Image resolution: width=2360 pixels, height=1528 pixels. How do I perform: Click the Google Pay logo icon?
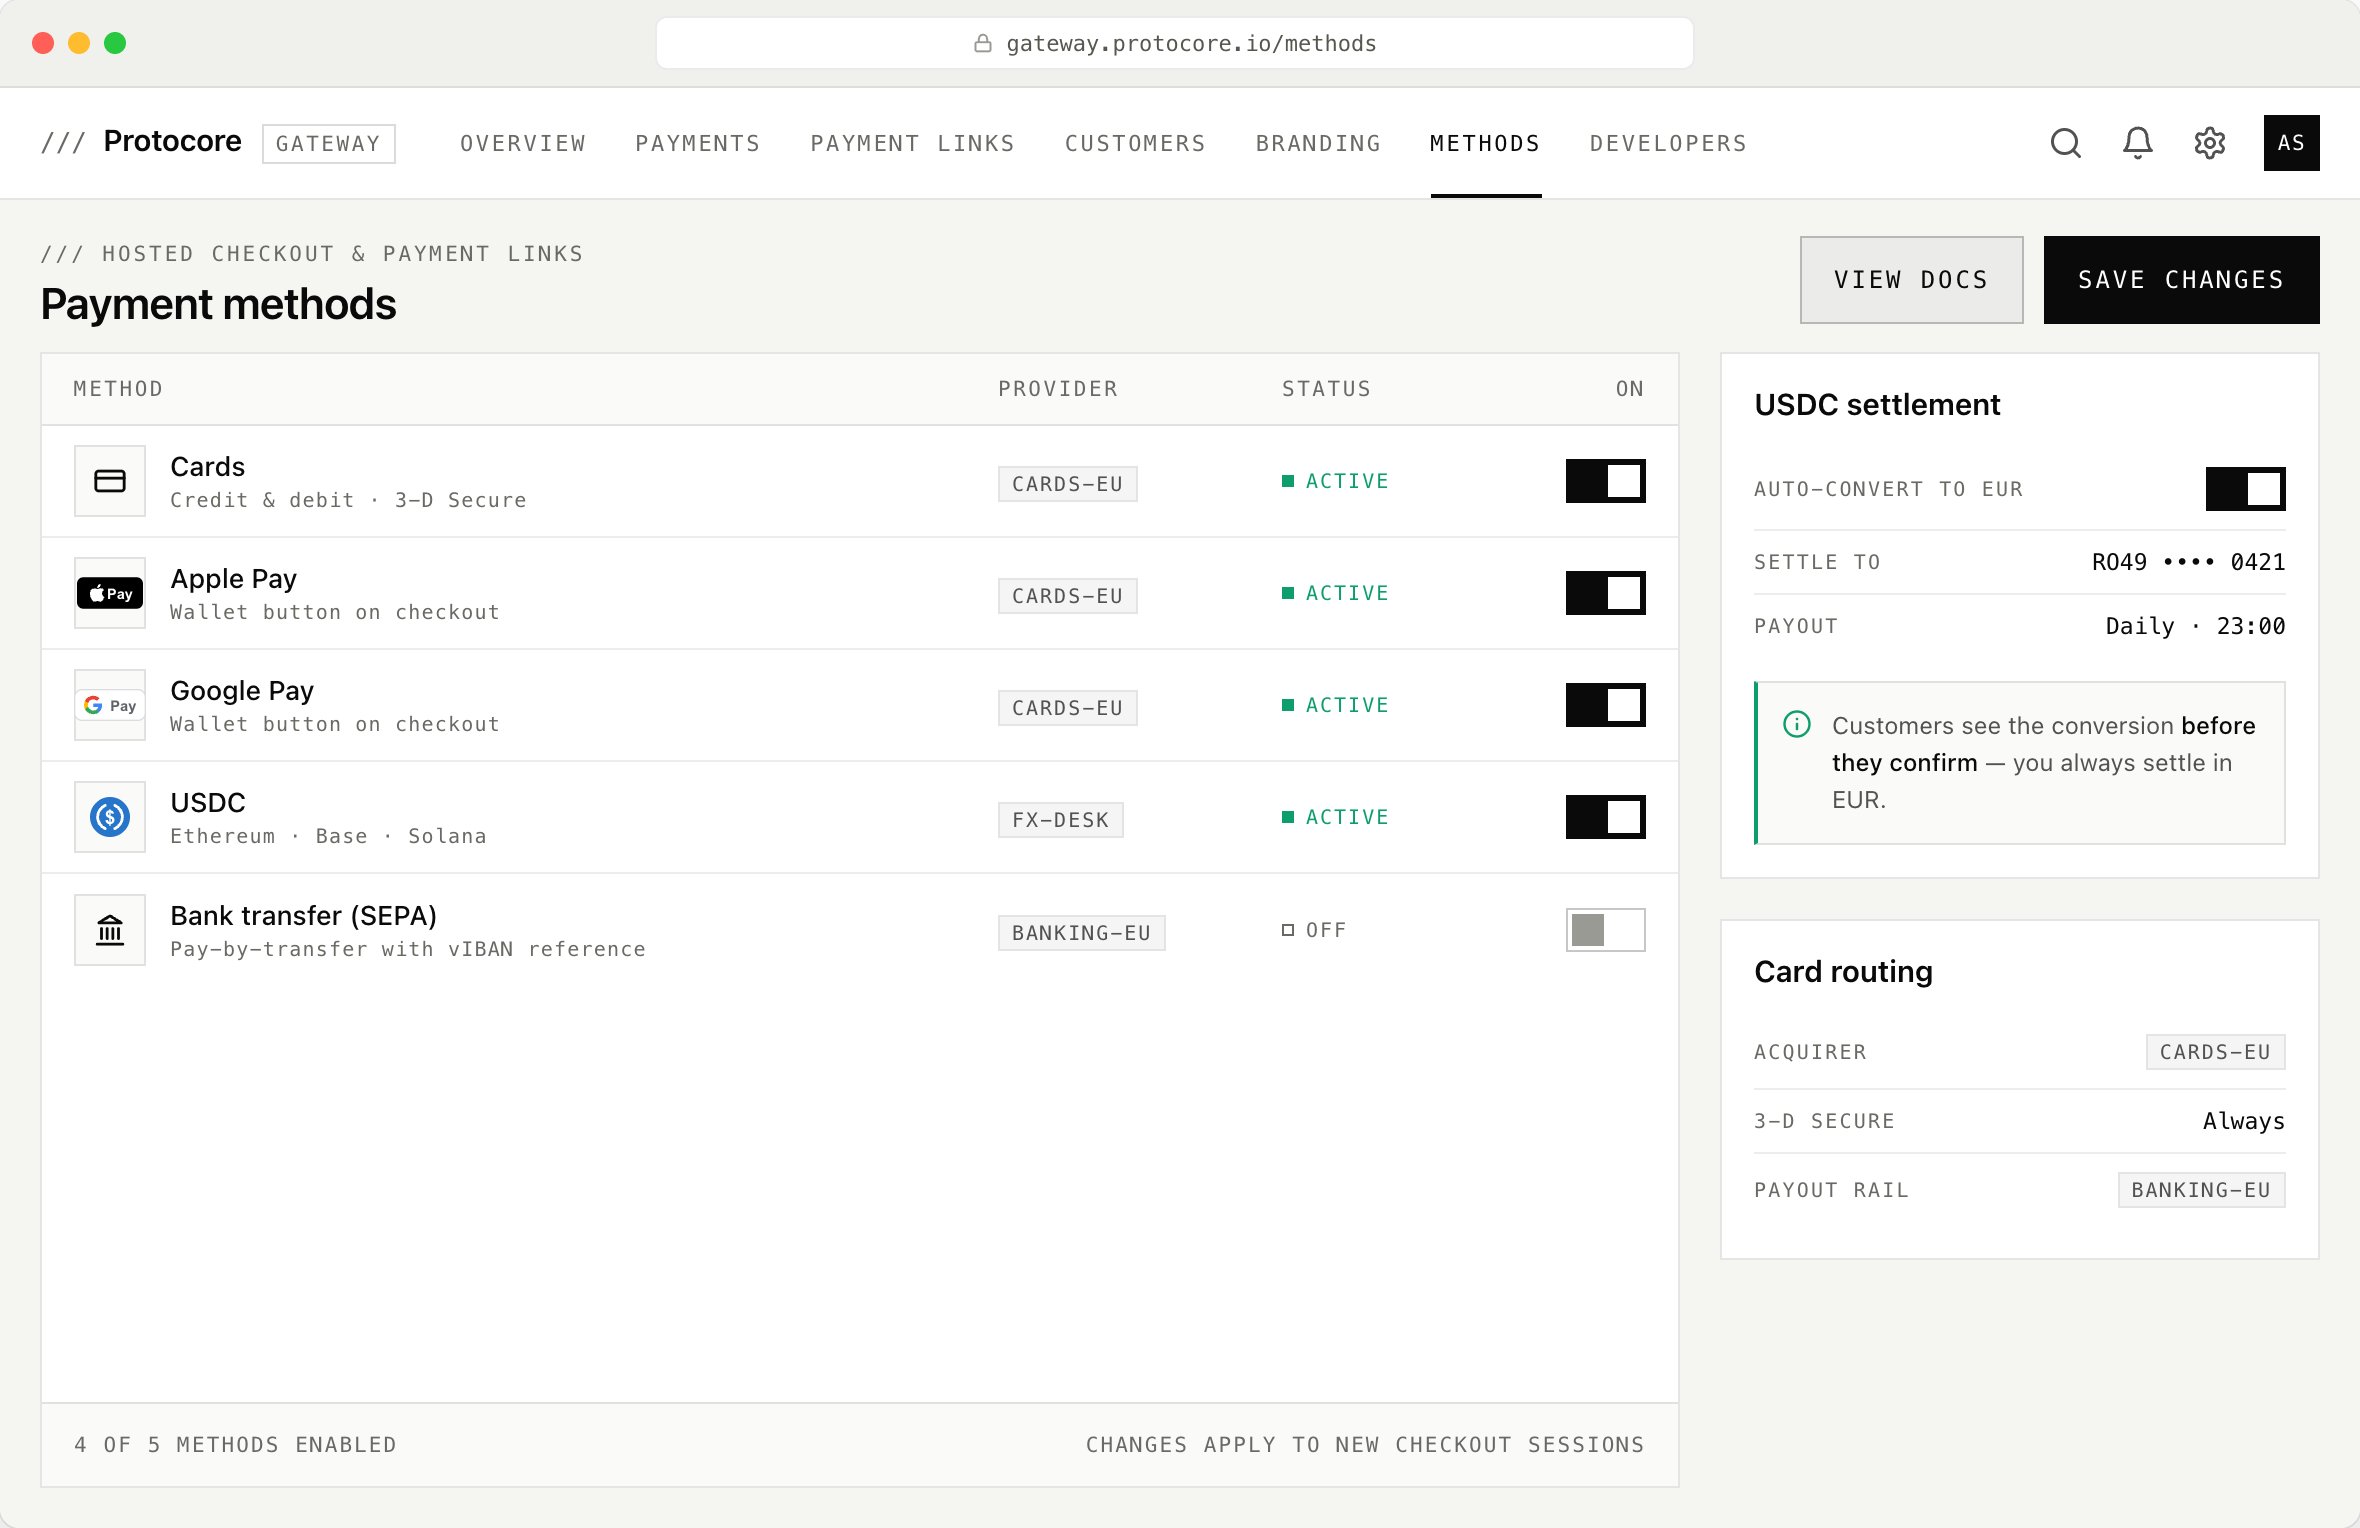click(x=110, y=705)
